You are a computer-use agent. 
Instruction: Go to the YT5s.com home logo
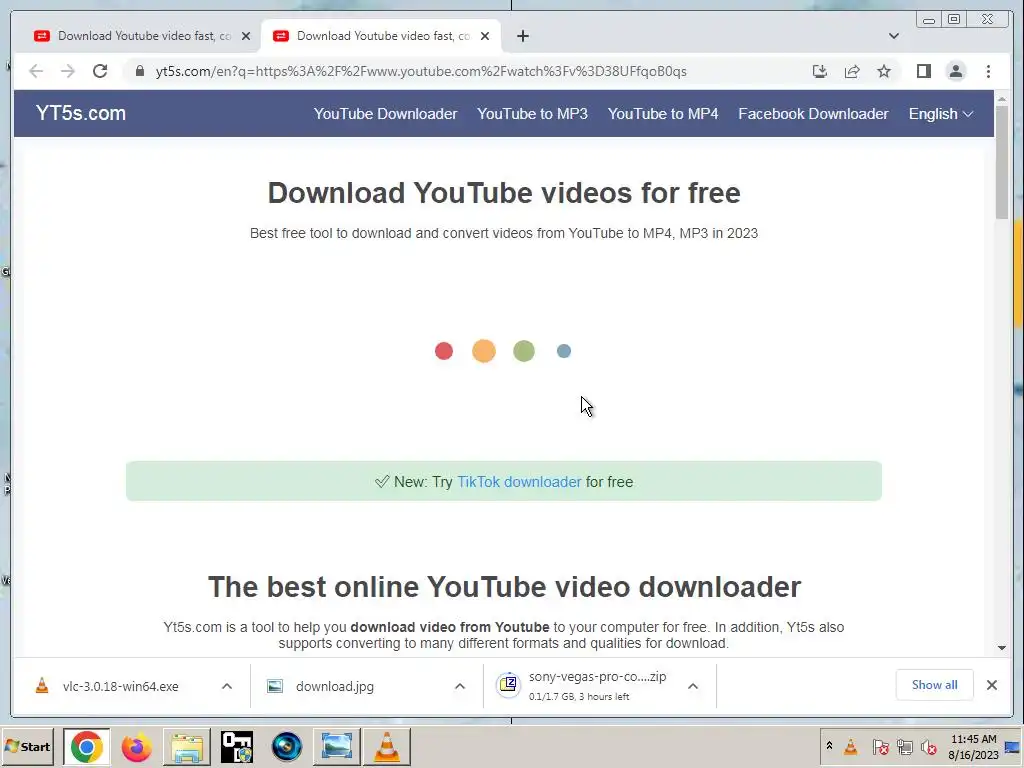point(80,113)
